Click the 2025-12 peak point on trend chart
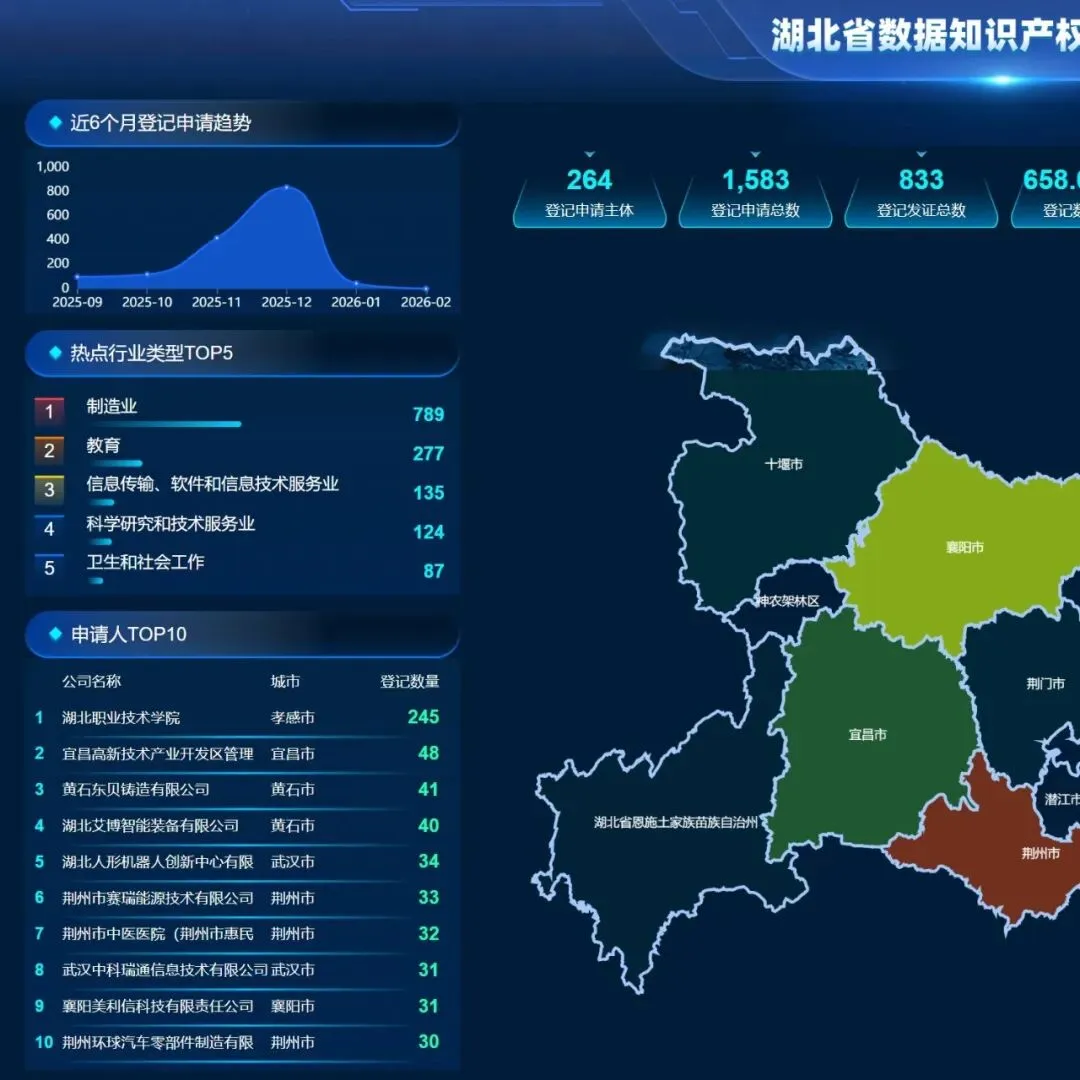 287,187
